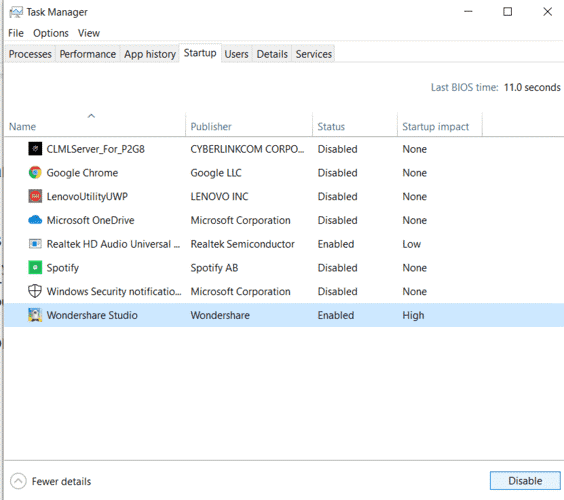Sort by Publisher column header
The height and width of the screenshot is (500, 564).
[x=211, y=127]
